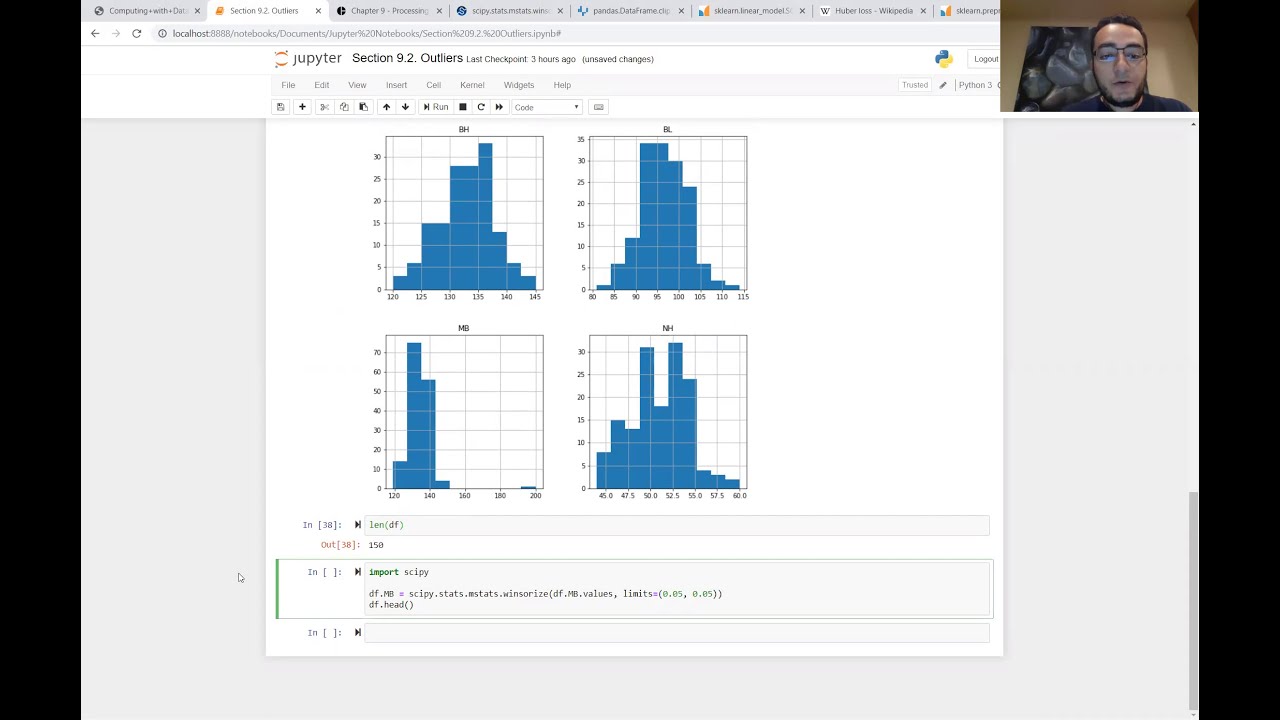Switch to scipy.stats.mstats browser tab
This screenshot has width=1280, height=720.
point(508,11)
